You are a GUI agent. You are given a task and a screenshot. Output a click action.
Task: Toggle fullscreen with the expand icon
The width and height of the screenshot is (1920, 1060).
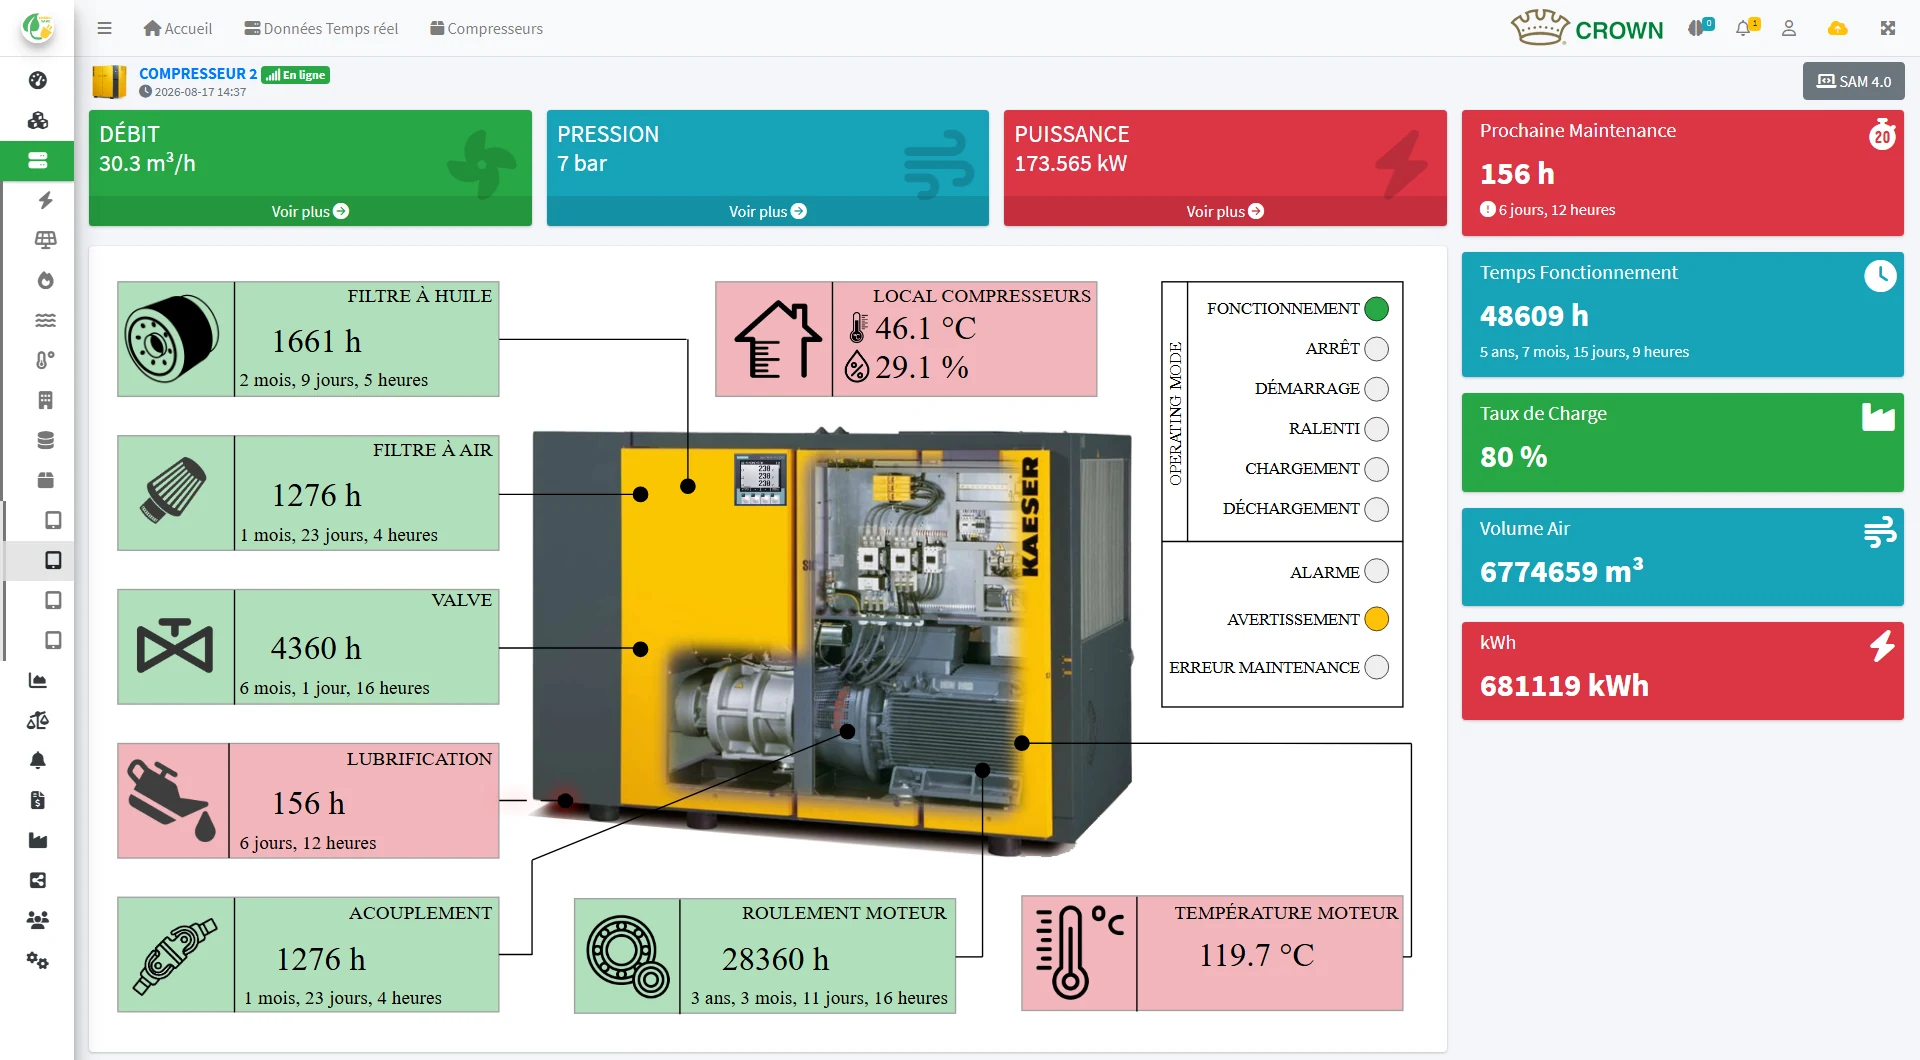[x=1888, y=28]
